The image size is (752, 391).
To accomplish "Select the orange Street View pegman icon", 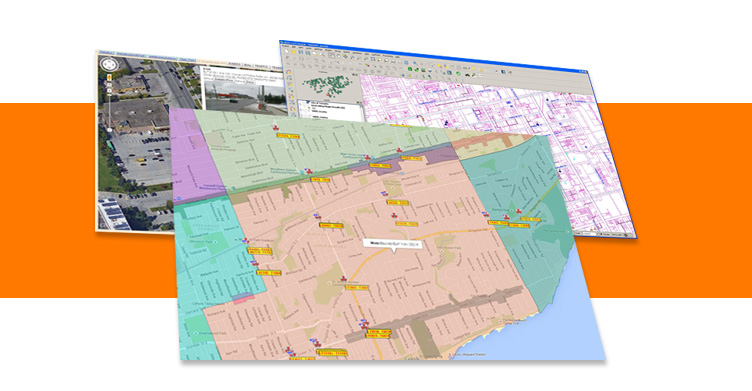I will click(x=109, y=77).
